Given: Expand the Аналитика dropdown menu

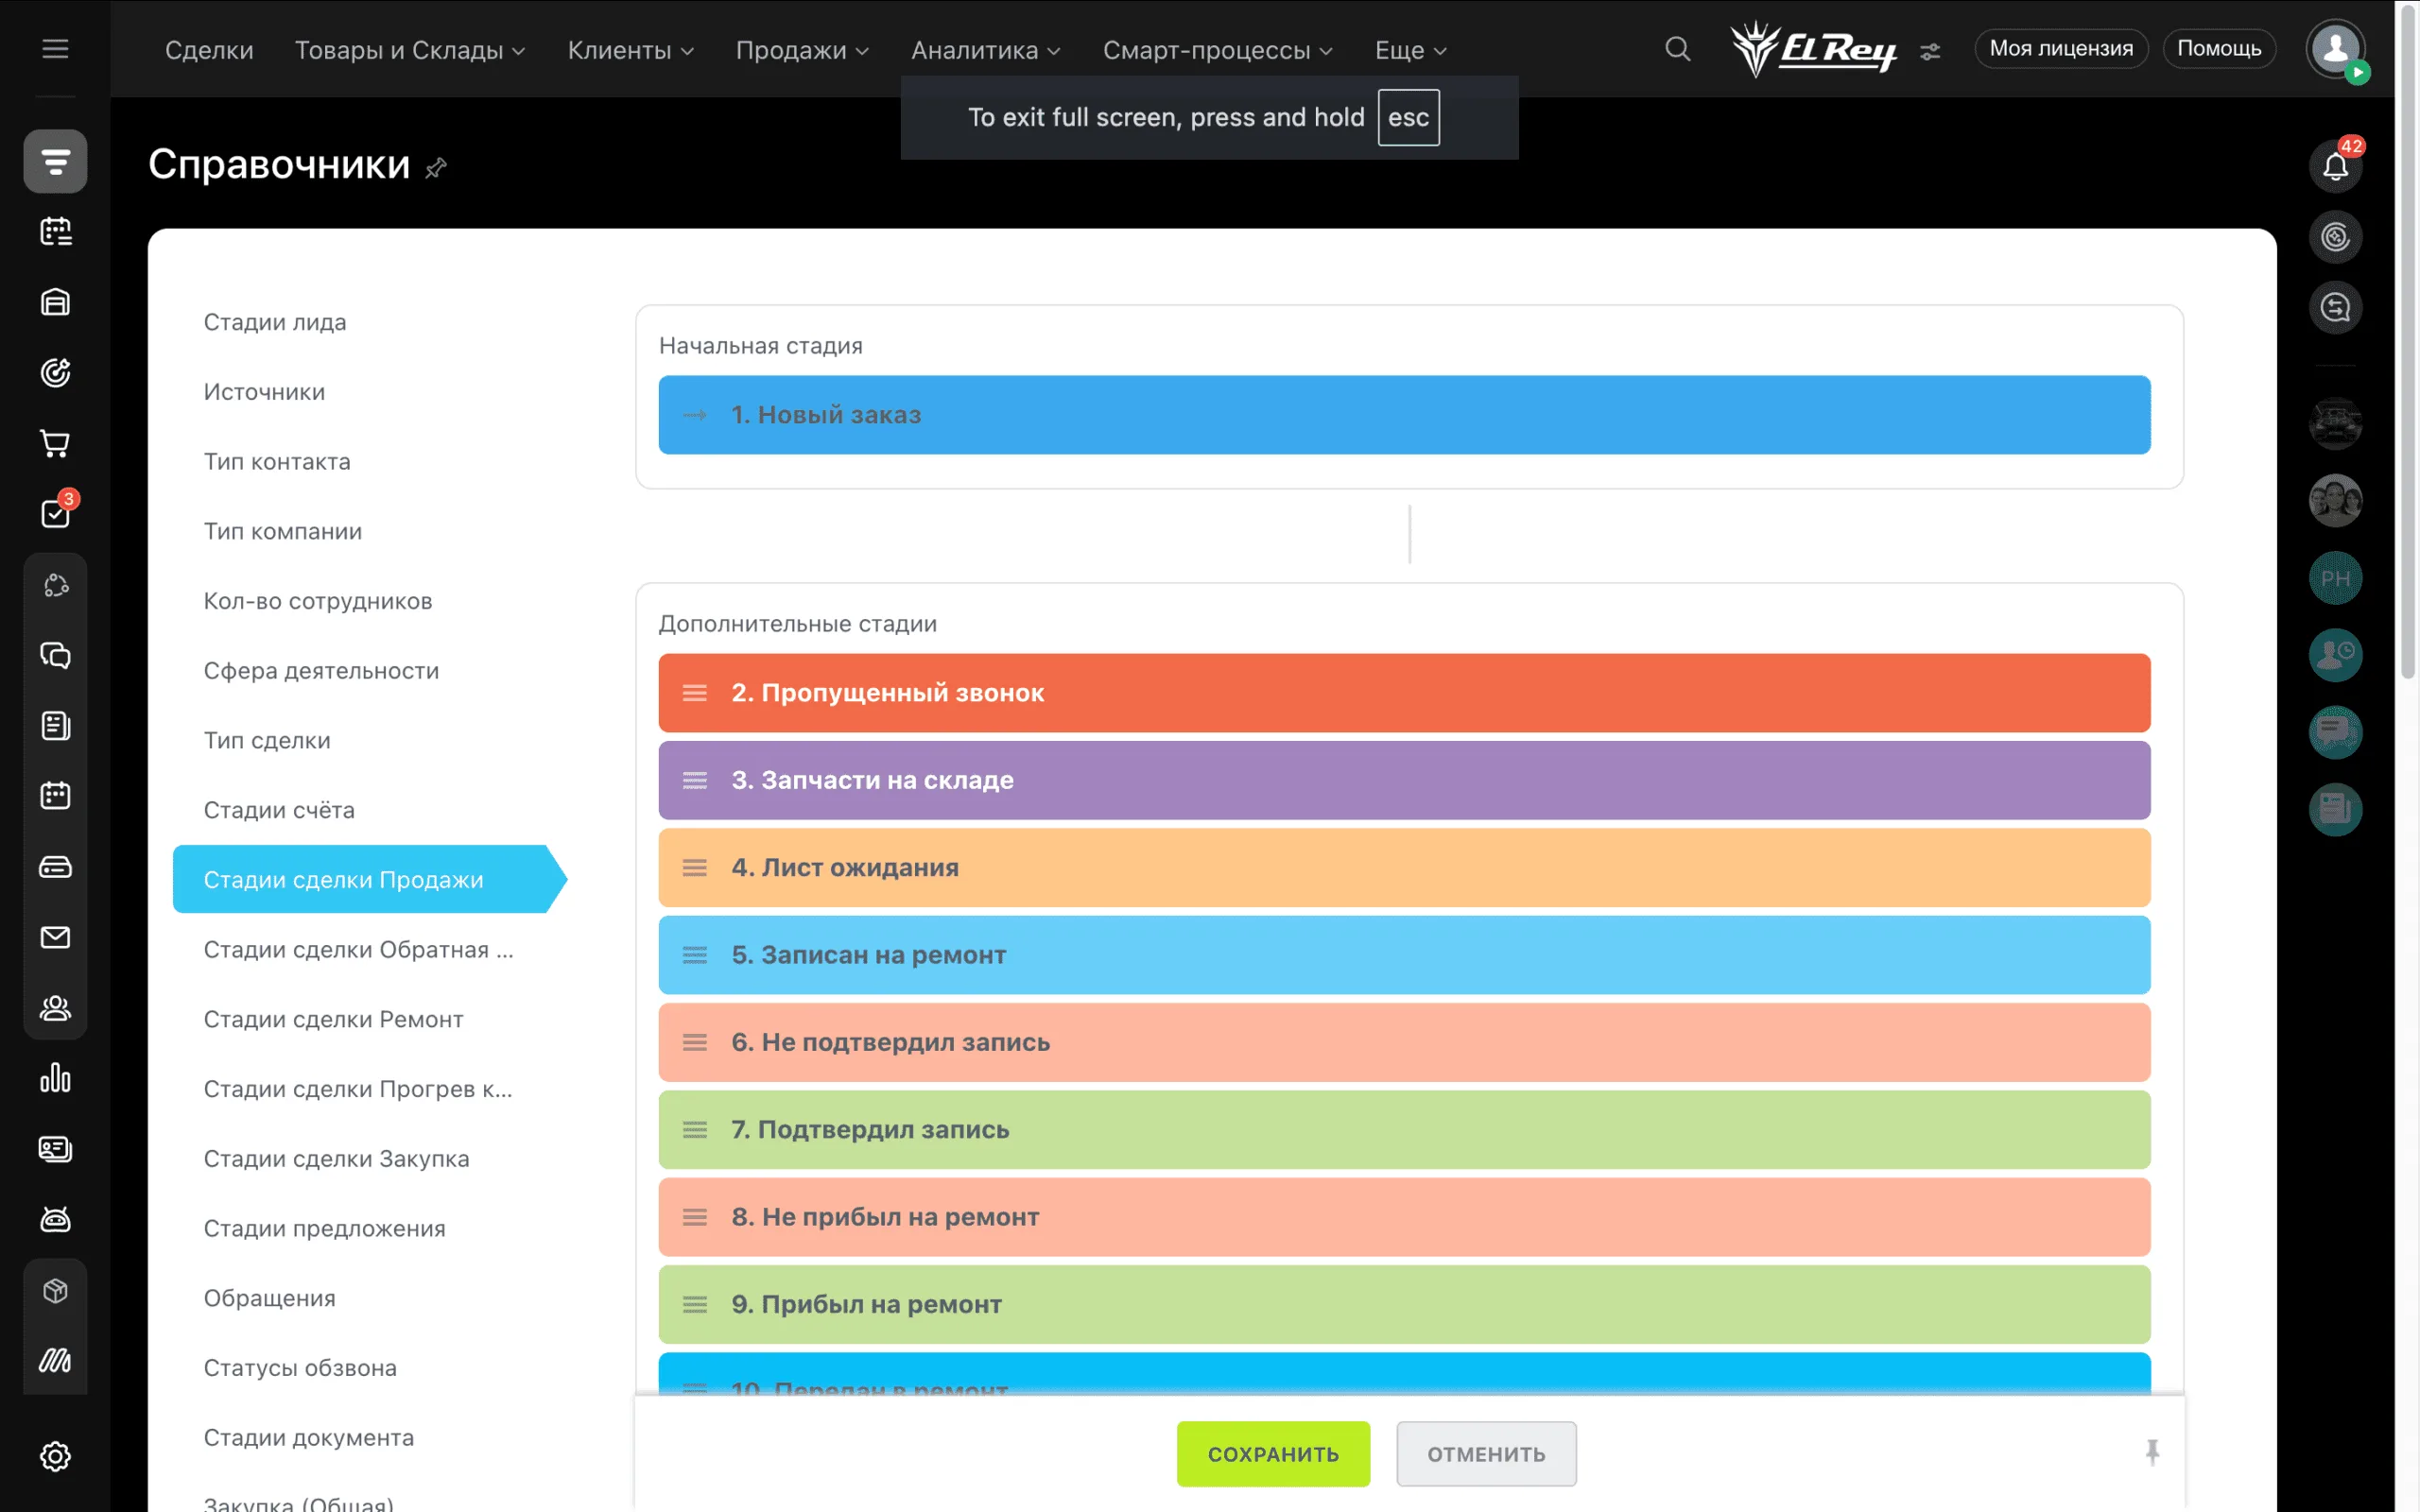Looking at the screenshot, I should pyautogui.click(x=985, y=50).
